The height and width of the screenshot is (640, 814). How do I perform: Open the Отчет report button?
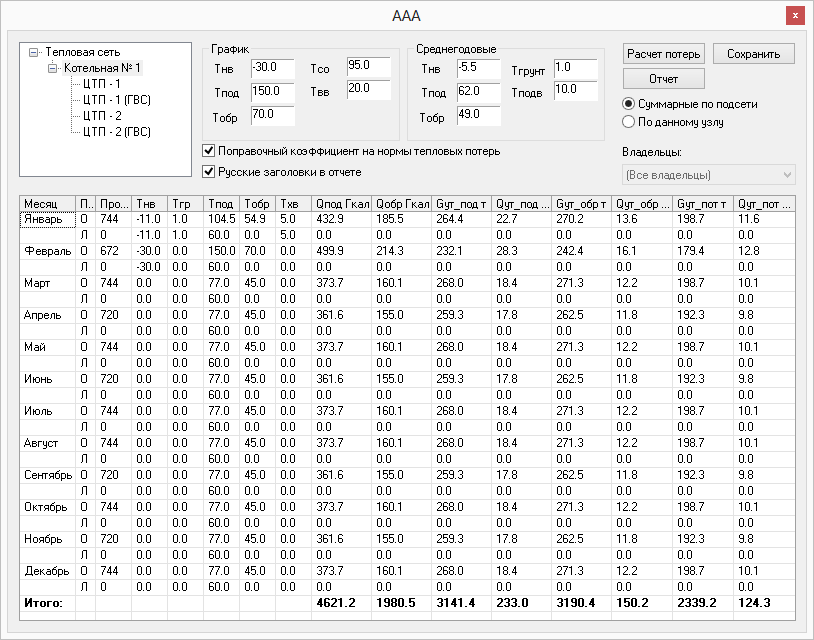(x=664, y=79)
